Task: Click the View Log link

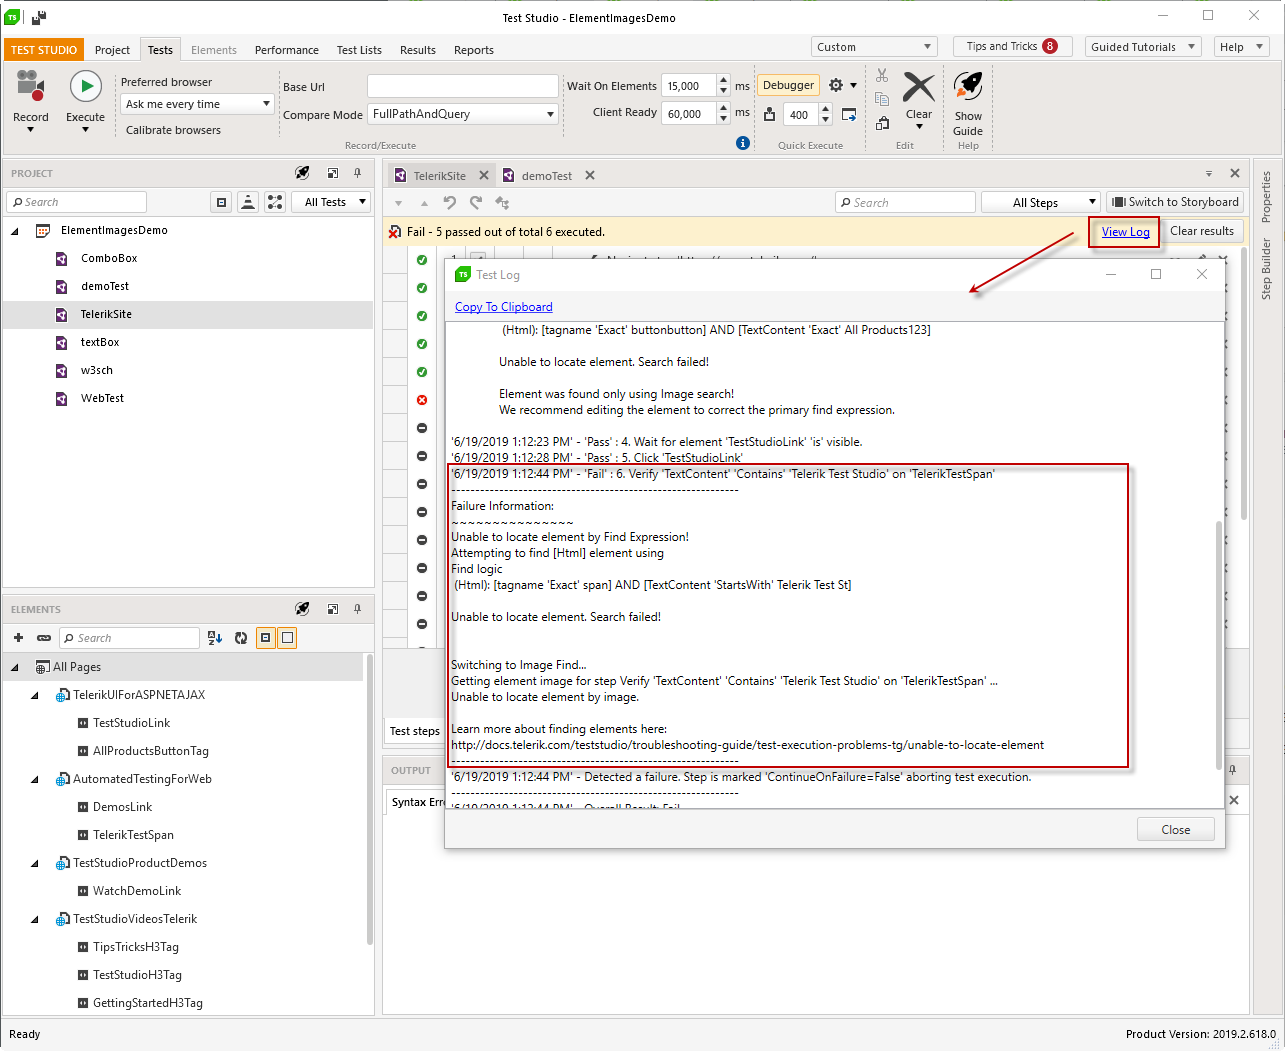Action: tap(1125, 232)
